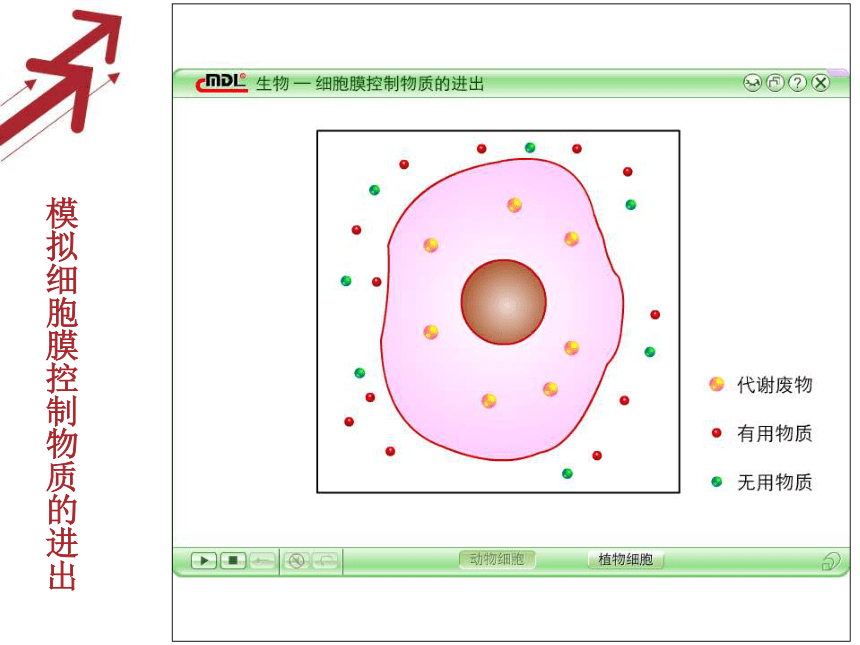Click the greyed loop/return icon in bottom toolbar

(x=326, y=561)
